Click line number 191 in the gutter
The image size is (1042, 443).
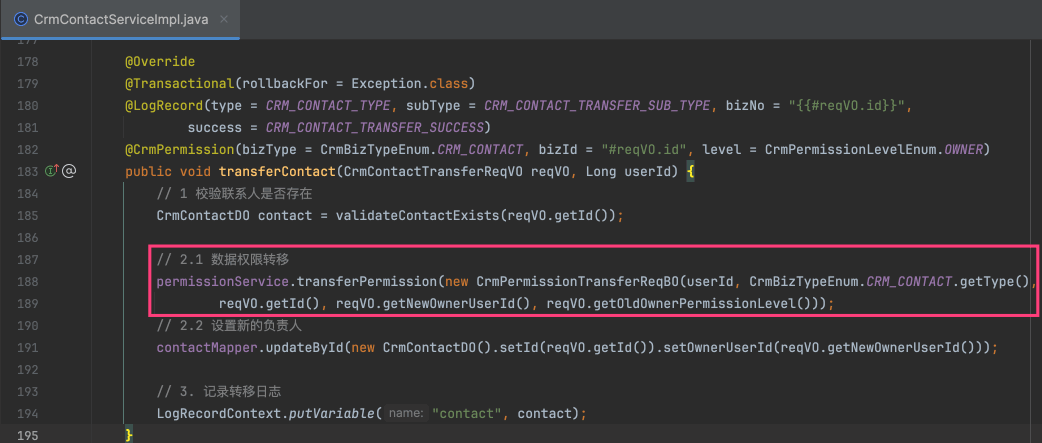(28, 347)
